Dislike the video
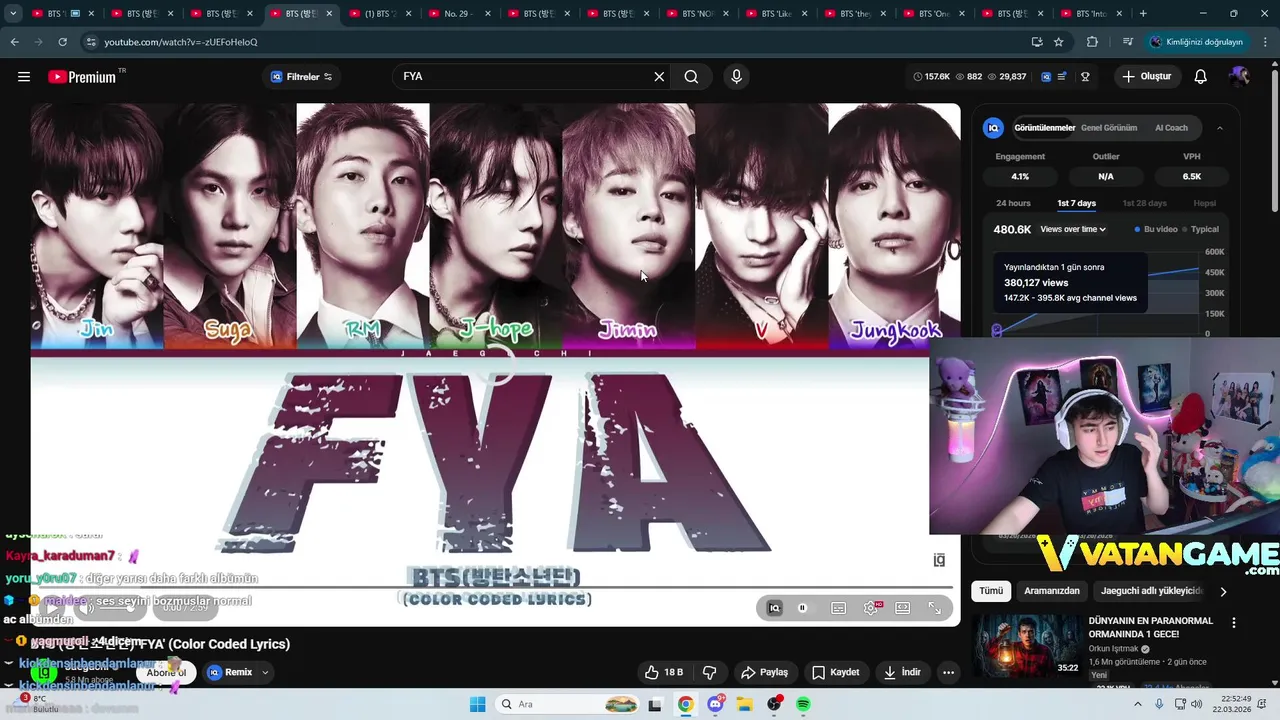1280x720 pixels. (x=709, y=672)
